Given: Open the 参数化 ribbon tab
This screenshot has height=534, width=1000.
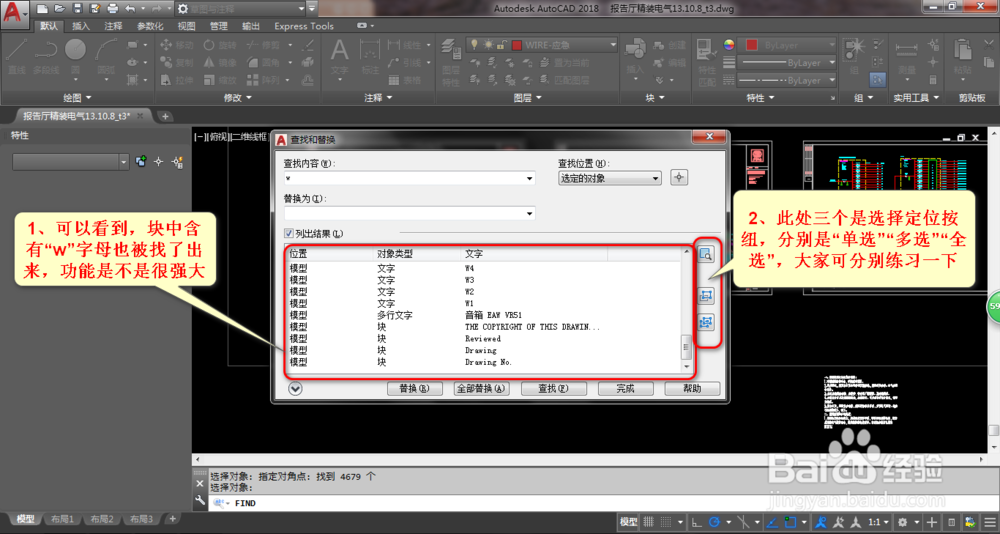Looking at the screenshot, I should tap(150, 26).
